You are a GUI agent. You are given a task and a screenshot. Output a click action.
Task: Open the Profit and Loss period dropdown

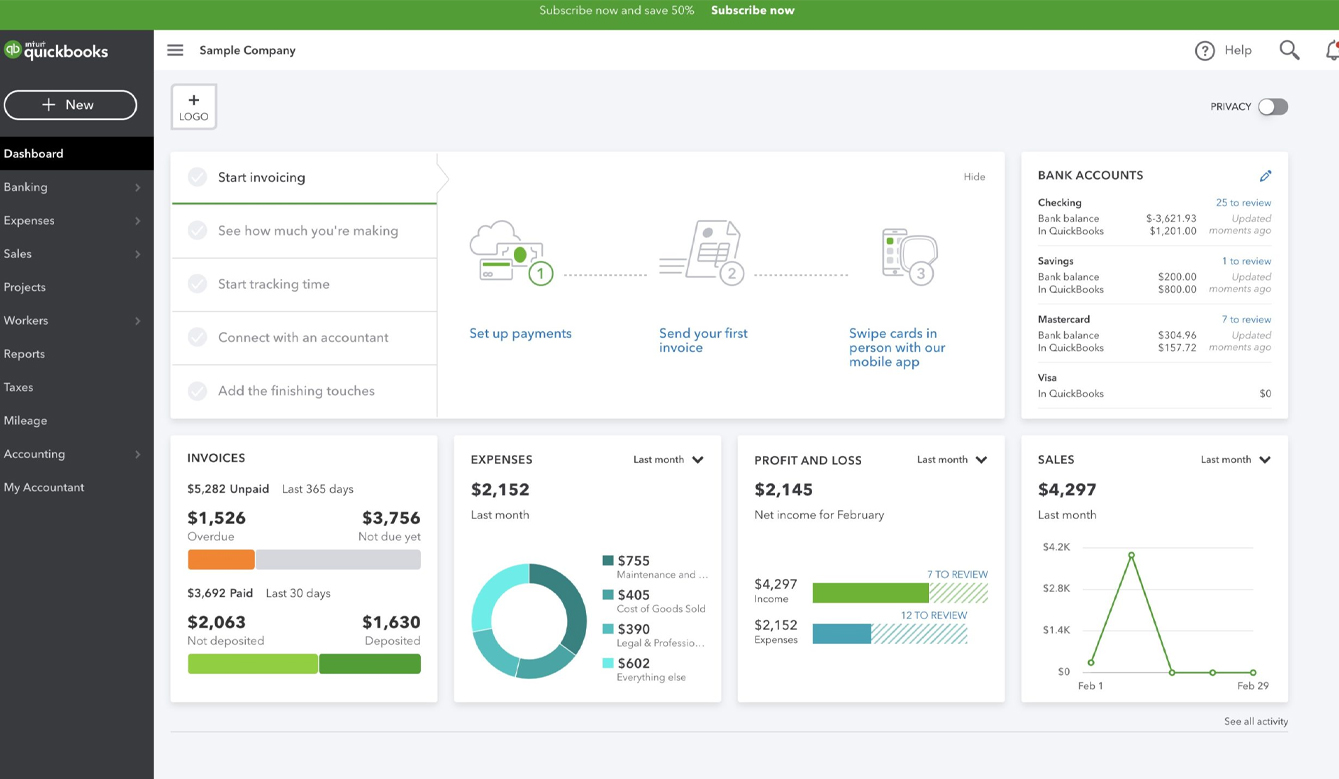pyautogui.click(x=952, y=460)
